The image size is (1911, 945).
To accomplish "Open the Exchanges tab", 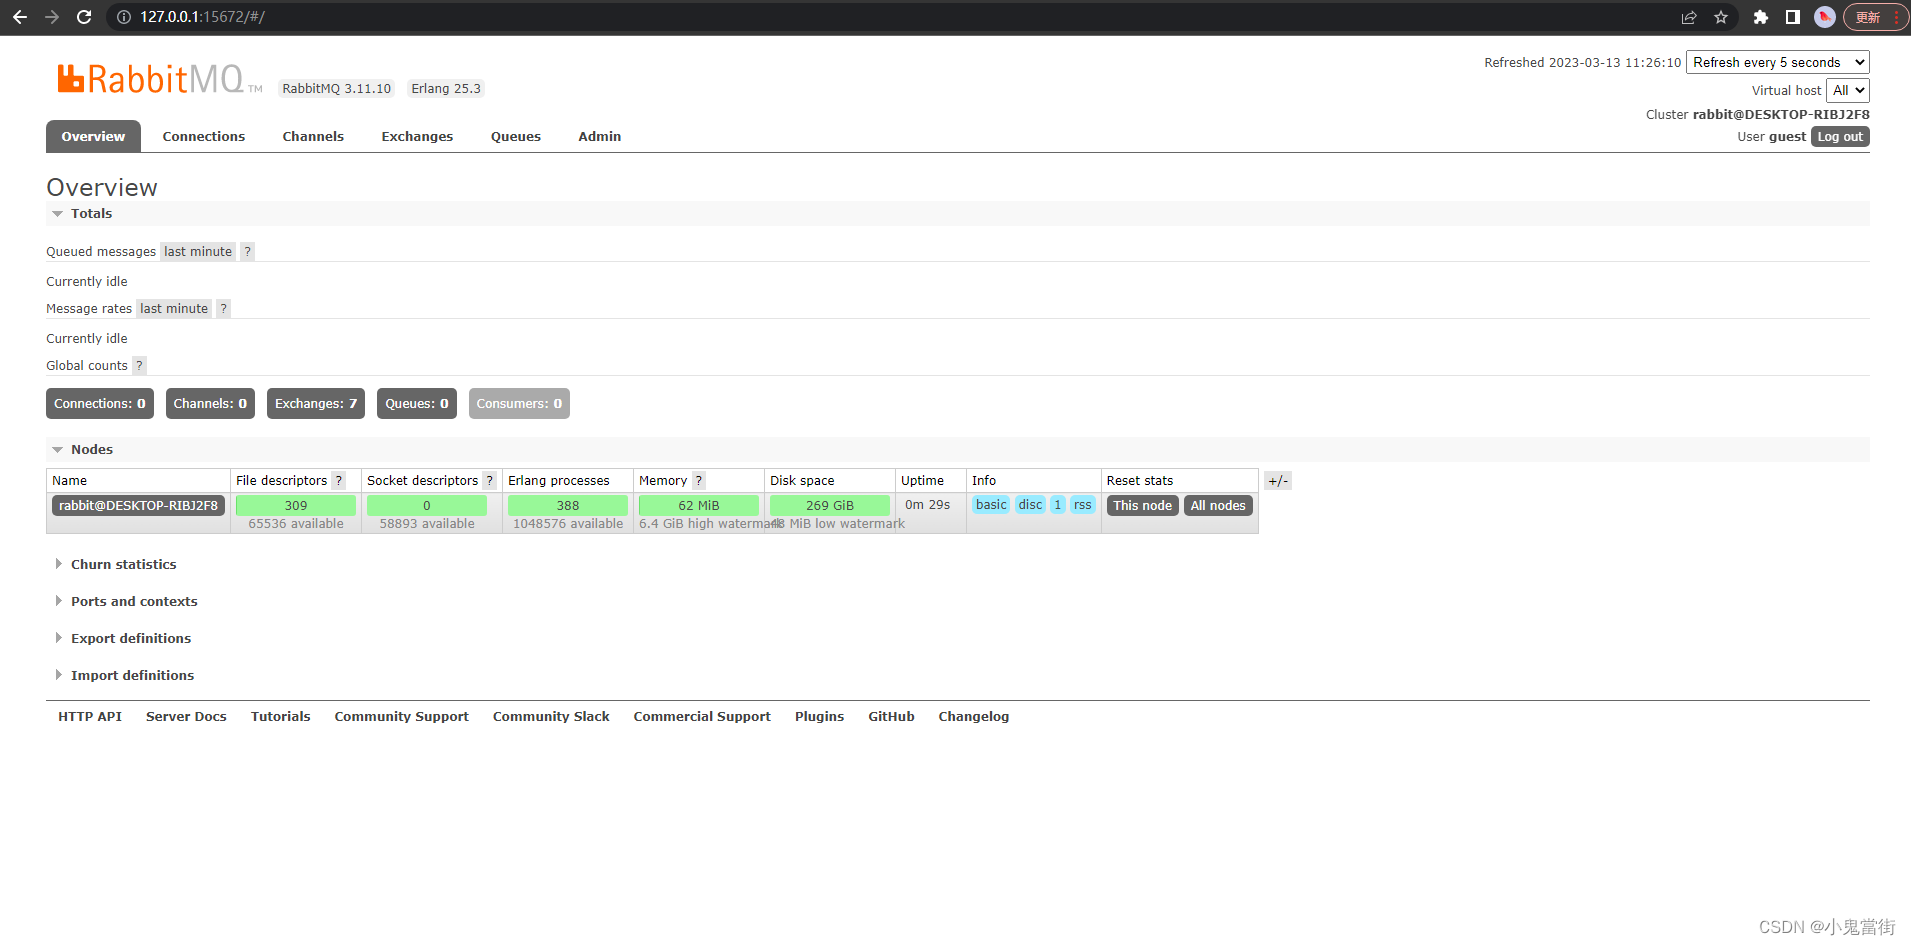I will [x=417, y=136].
